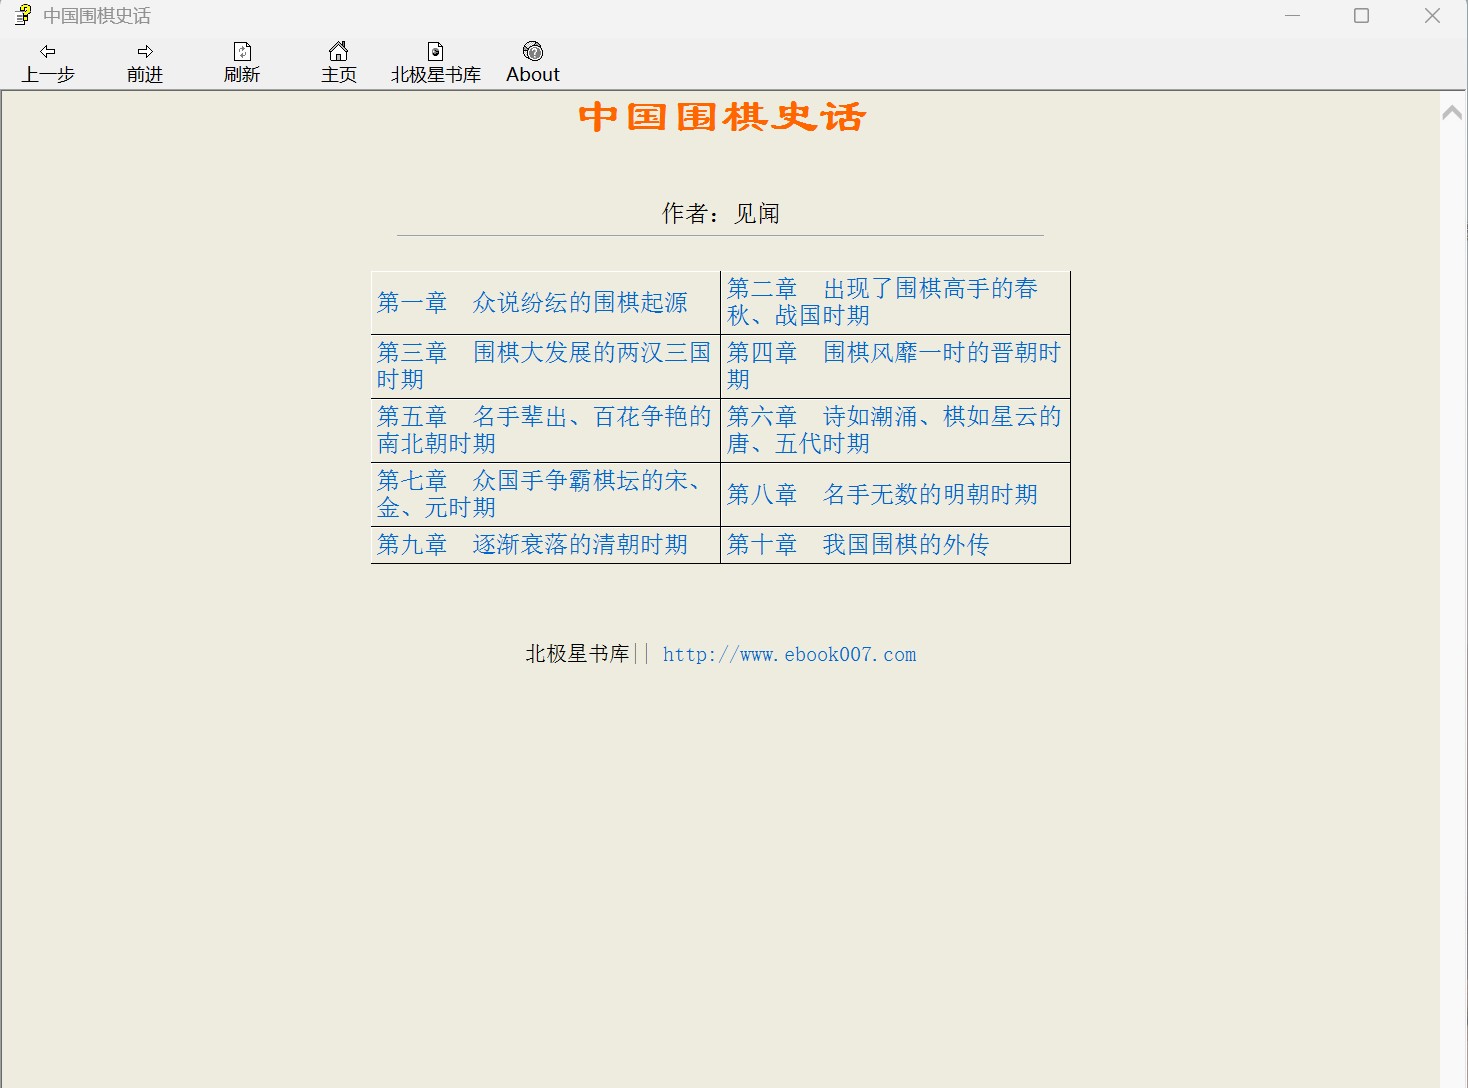Maximize the 中国围棋史话 window
The width and height of the screenshot is (1468, 1088).
[1361, 16]
